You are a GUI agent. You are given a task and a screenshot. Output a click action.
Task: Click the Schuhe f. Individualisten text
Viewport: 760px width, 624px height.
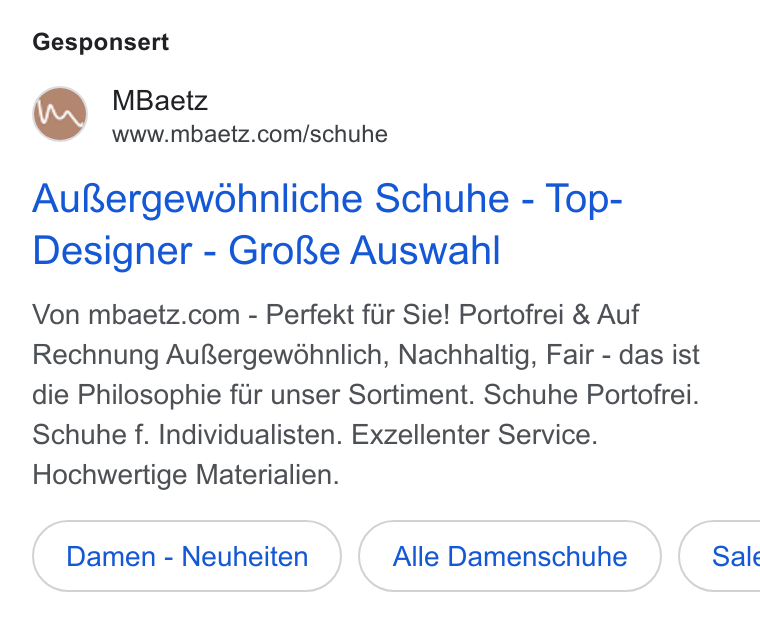point(187,434)
